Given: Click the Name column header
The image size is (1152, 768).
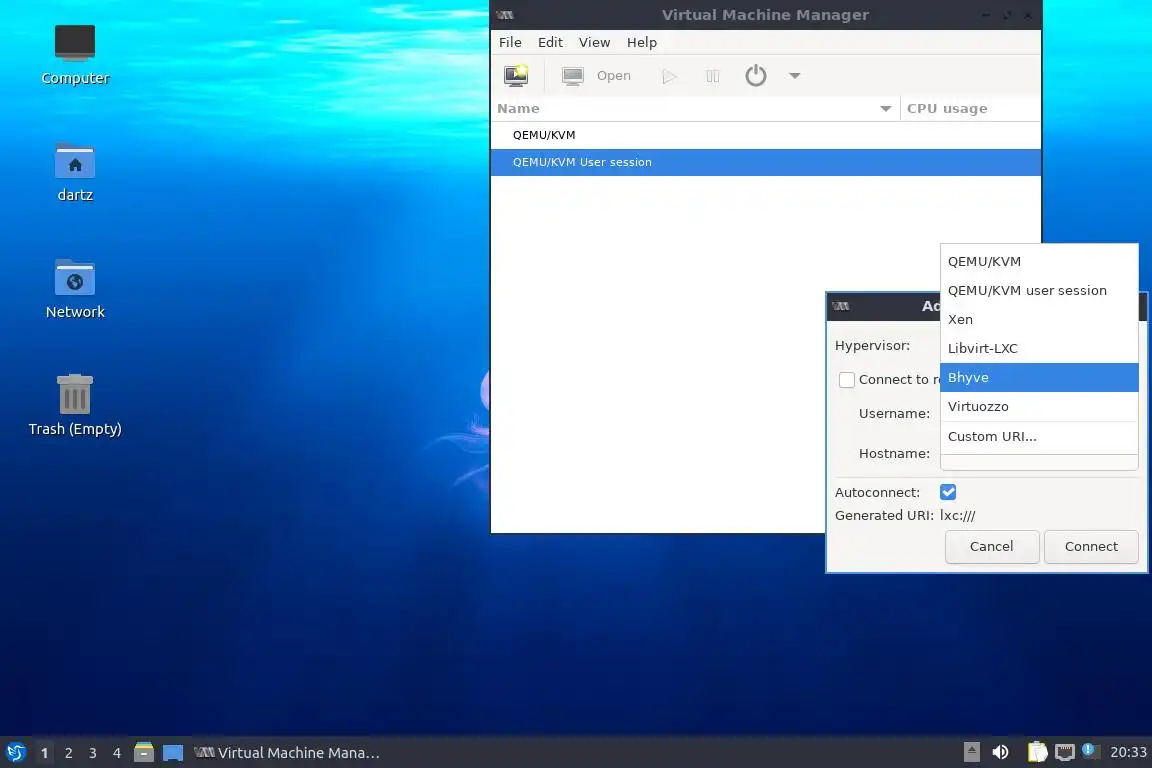Looking at the screenshot, I should pos(695,109).
